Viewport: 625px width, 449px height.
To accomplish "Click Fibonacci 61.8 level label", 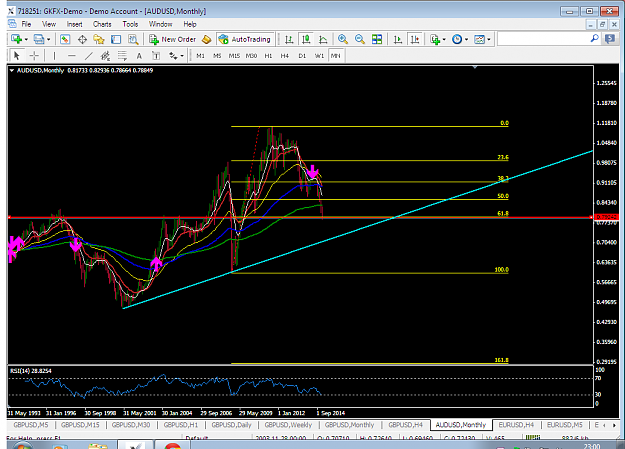I will (x=503, y=213).
